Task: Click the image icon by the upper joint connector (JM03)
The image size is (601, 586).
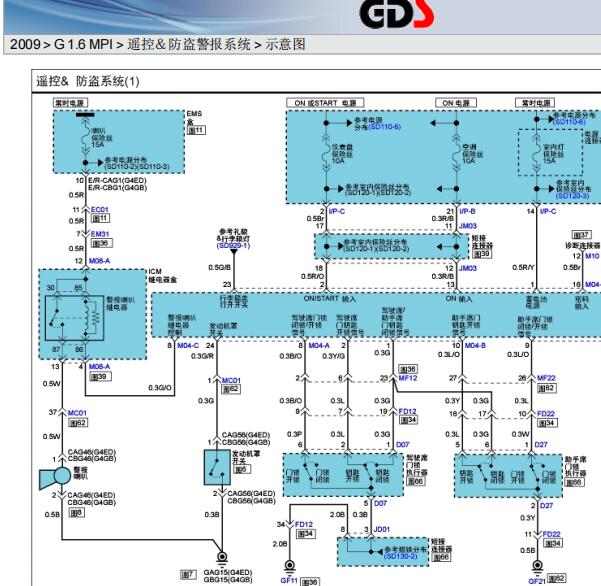Action: click(x=482, y=254)
